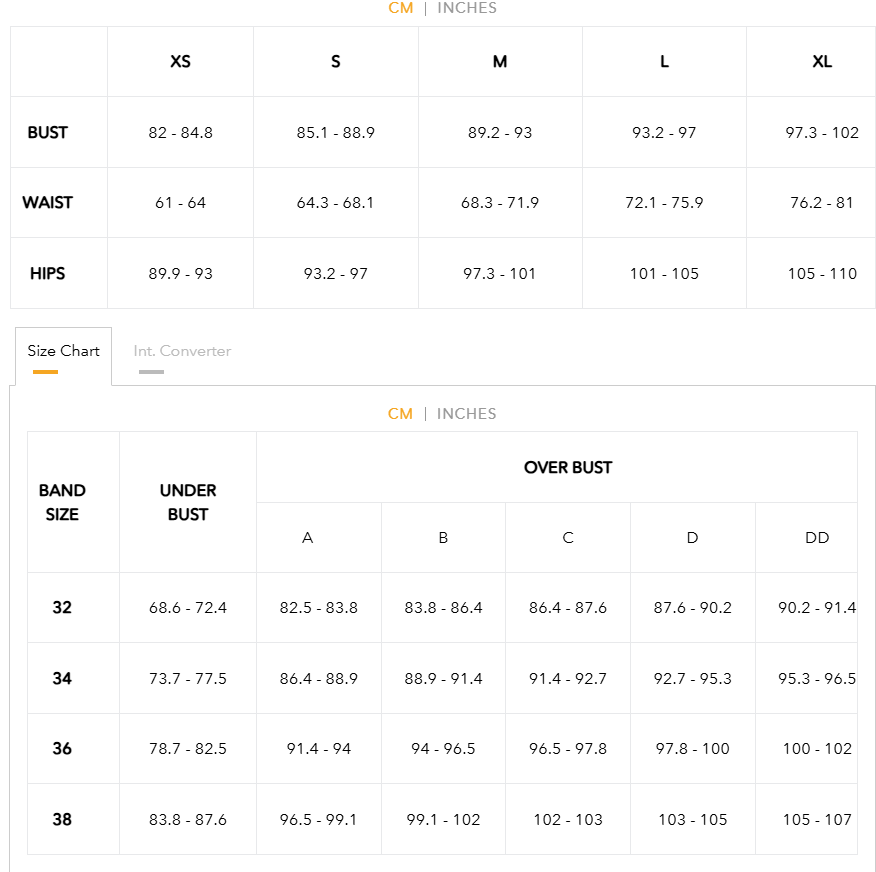The width and height of the screenshot is (876, 872).
Task: Click band size 38 row label
Action: pos(62,819)
